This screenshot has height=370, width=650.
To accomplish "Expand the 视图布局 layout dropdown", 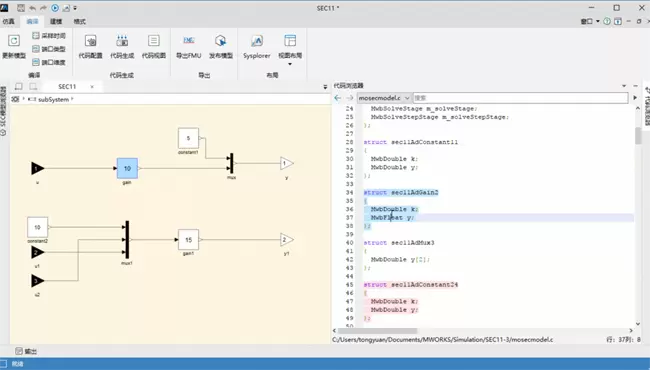I will [x=290, y=64].
